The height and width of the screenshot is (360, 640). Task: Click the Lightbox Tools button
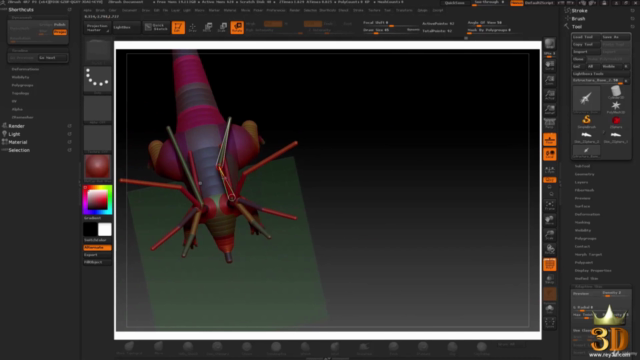tap(601, 73)
